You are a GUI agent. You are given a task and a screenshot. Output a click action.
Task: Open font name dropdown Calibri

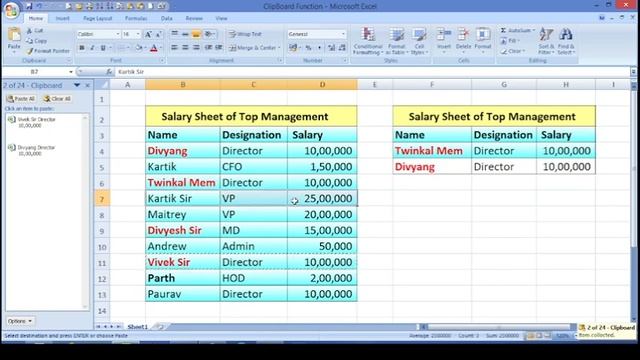coord(118,34)
